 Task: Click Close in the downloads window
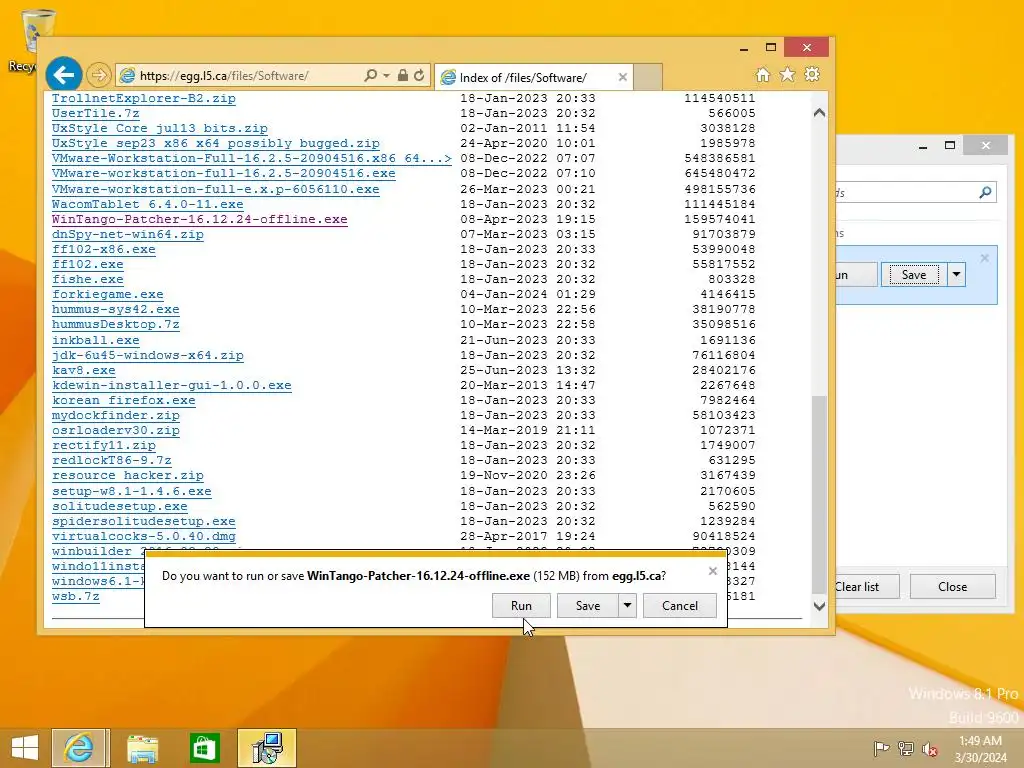point(952,586)
